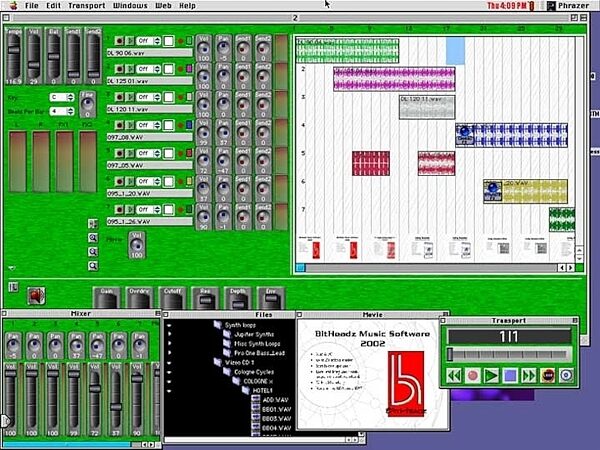Click the small icon left of the speaker
The width and height of the screenshot is (600, 450).
click(13, 287)
